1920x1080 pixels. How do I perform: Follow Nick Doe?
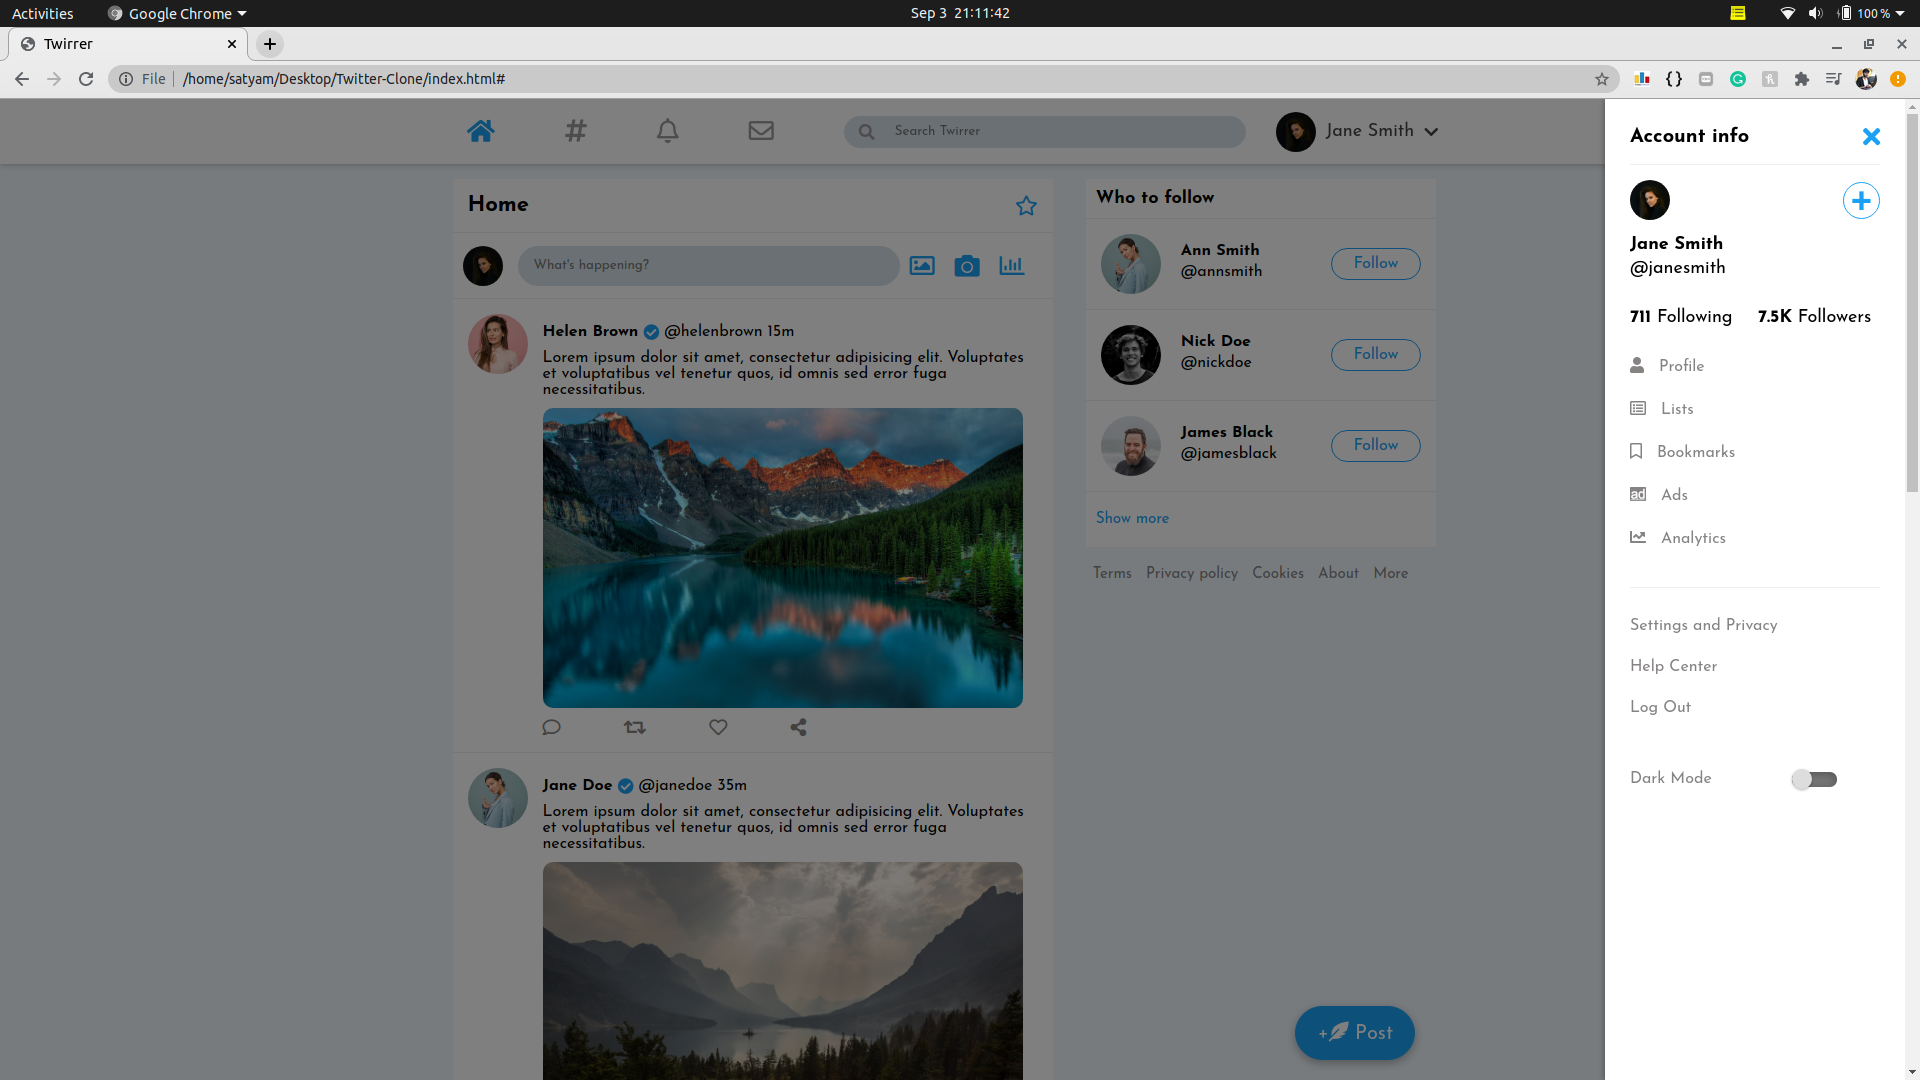tap(1375, 355)
